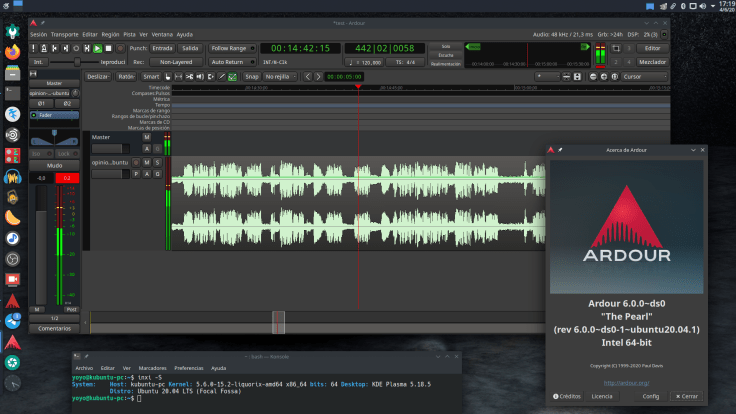The image size is (736, 414).
Task: Stop the transport playback
Action: 108,47
